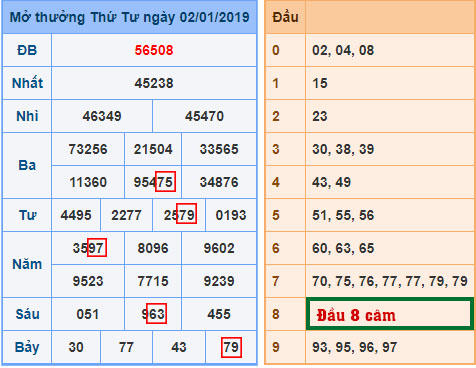Click number 11360 in Ba row

pos(88,182)
